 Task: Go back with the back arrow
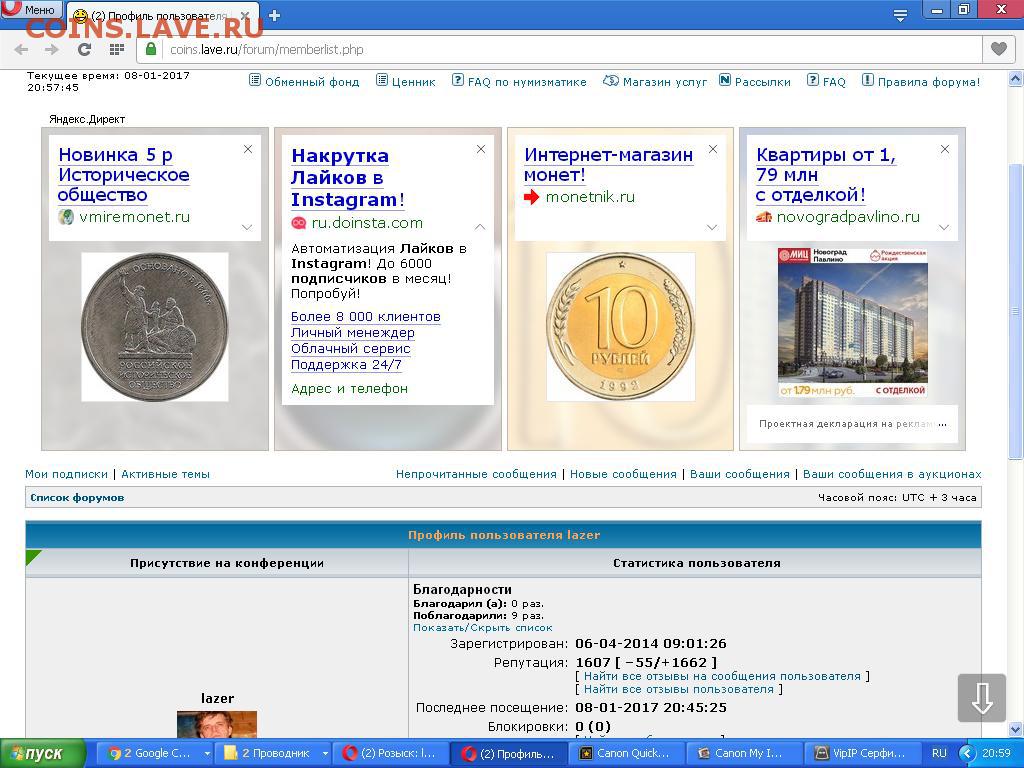[21, 50]
